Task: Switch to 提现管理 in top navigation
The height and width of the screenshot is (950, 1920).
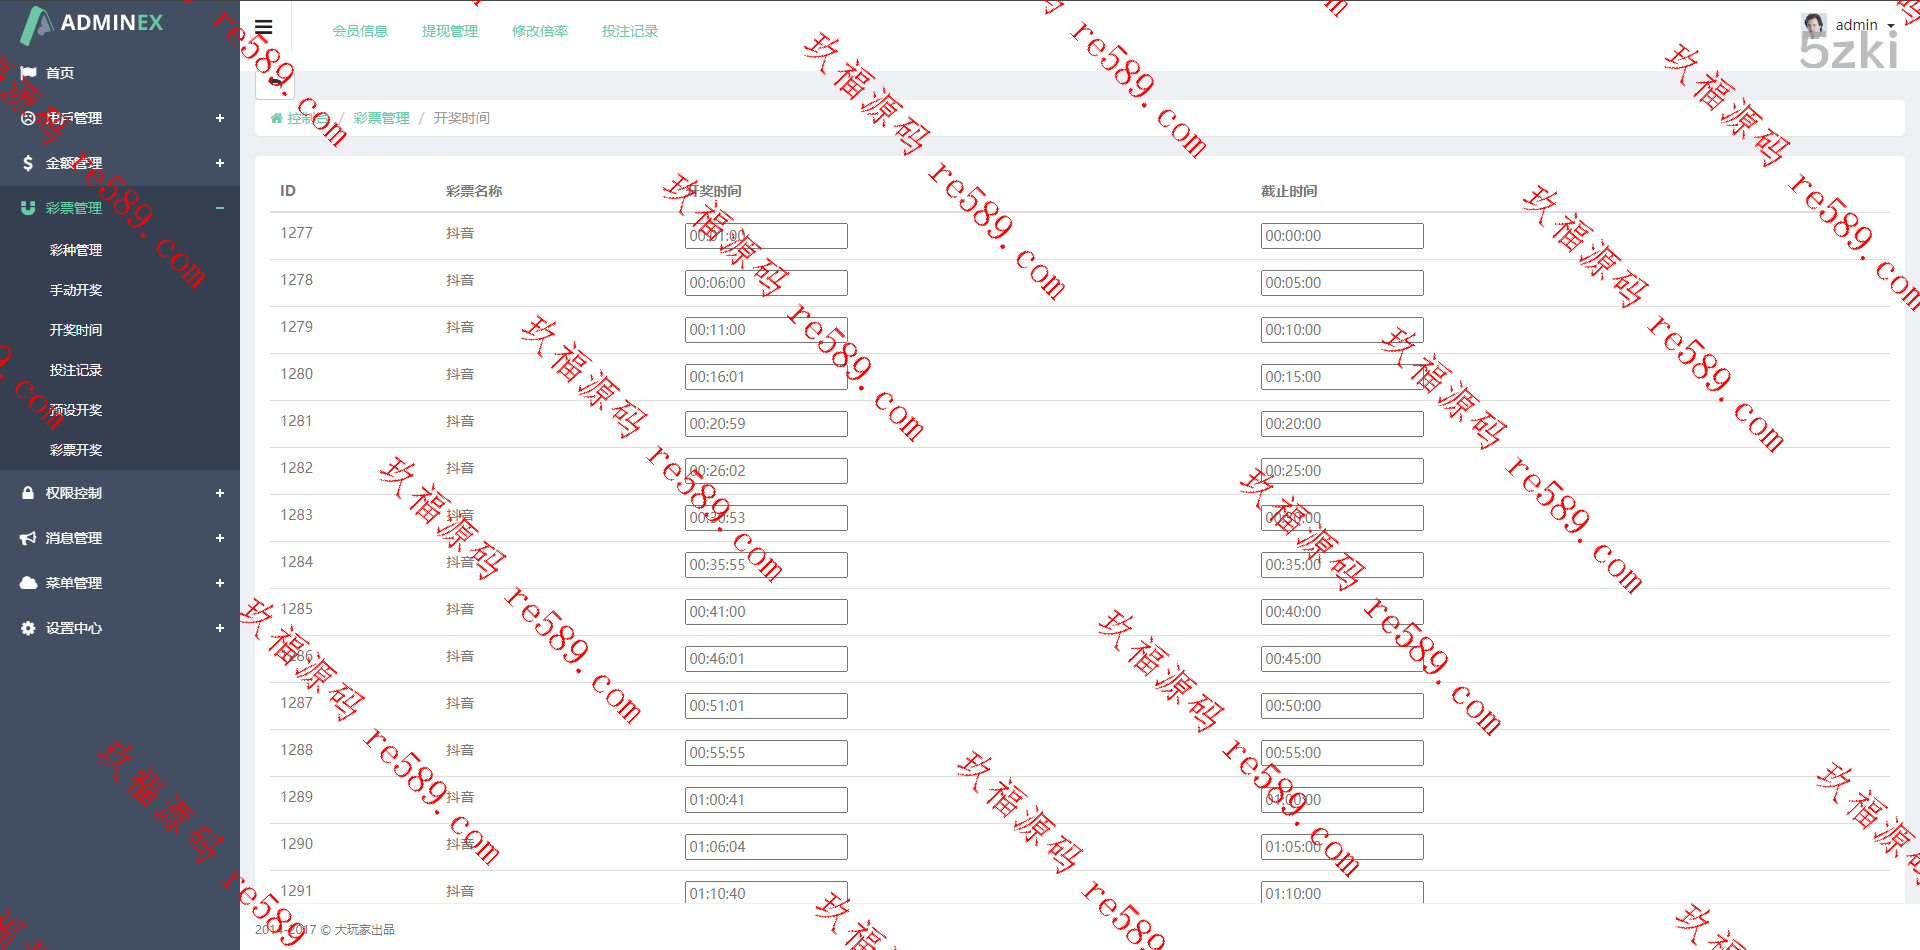Action: click(450, 31)
